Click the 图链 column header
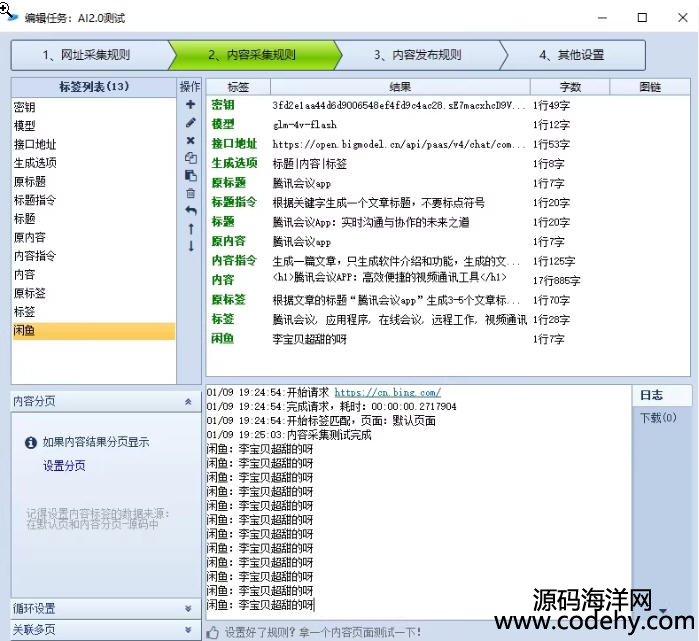This screenshot has height=641, width=699. [x=650, y=87]
